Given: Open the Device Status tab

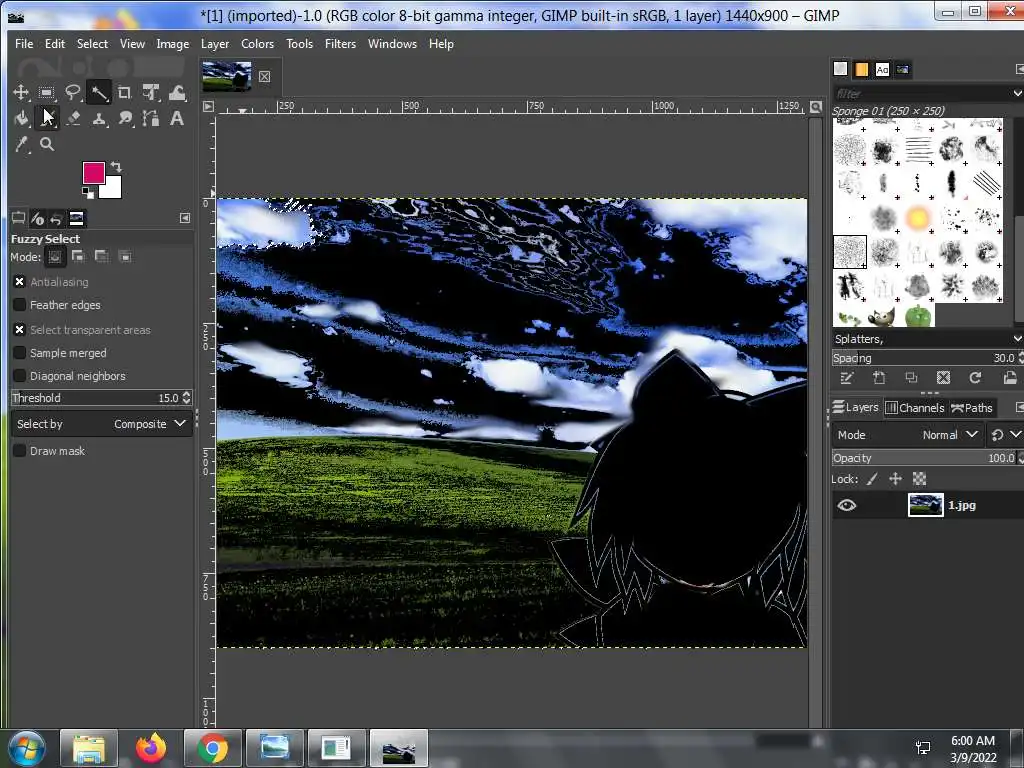Looking at the screenshot, I should [x=38, y=219].
